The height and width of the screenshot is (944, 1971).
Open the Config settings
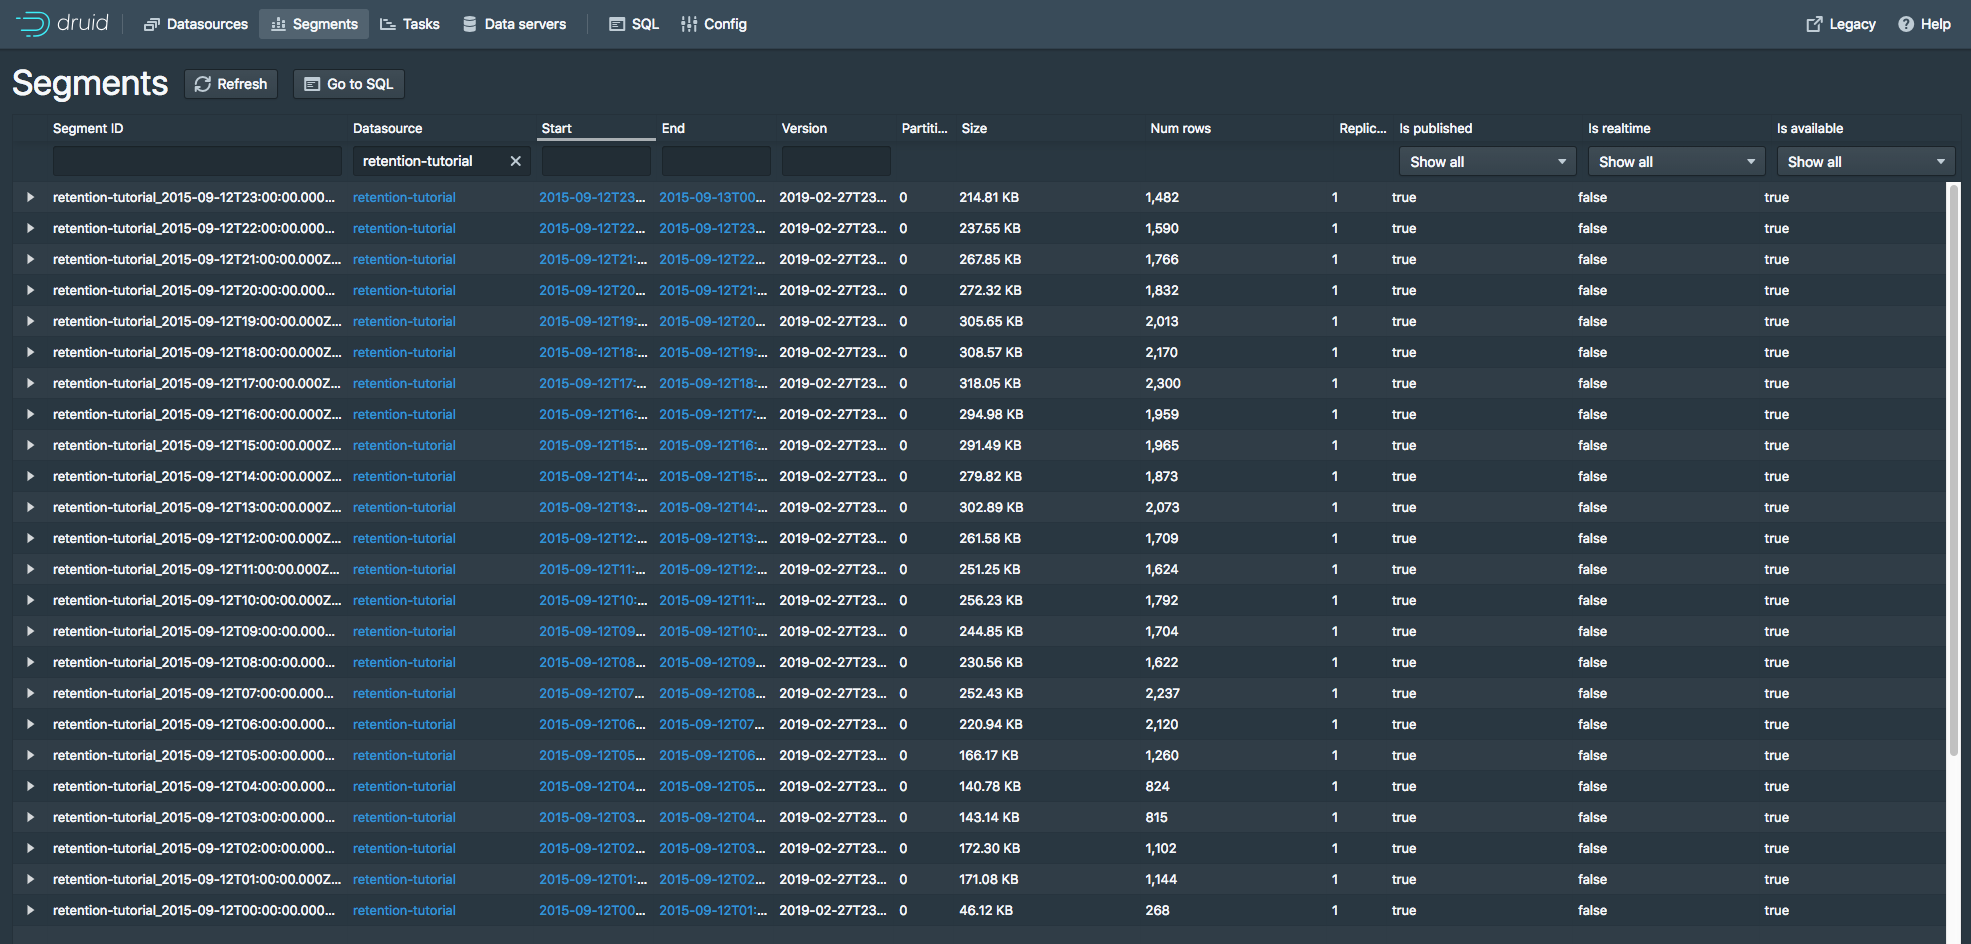[x=714, y=24]
